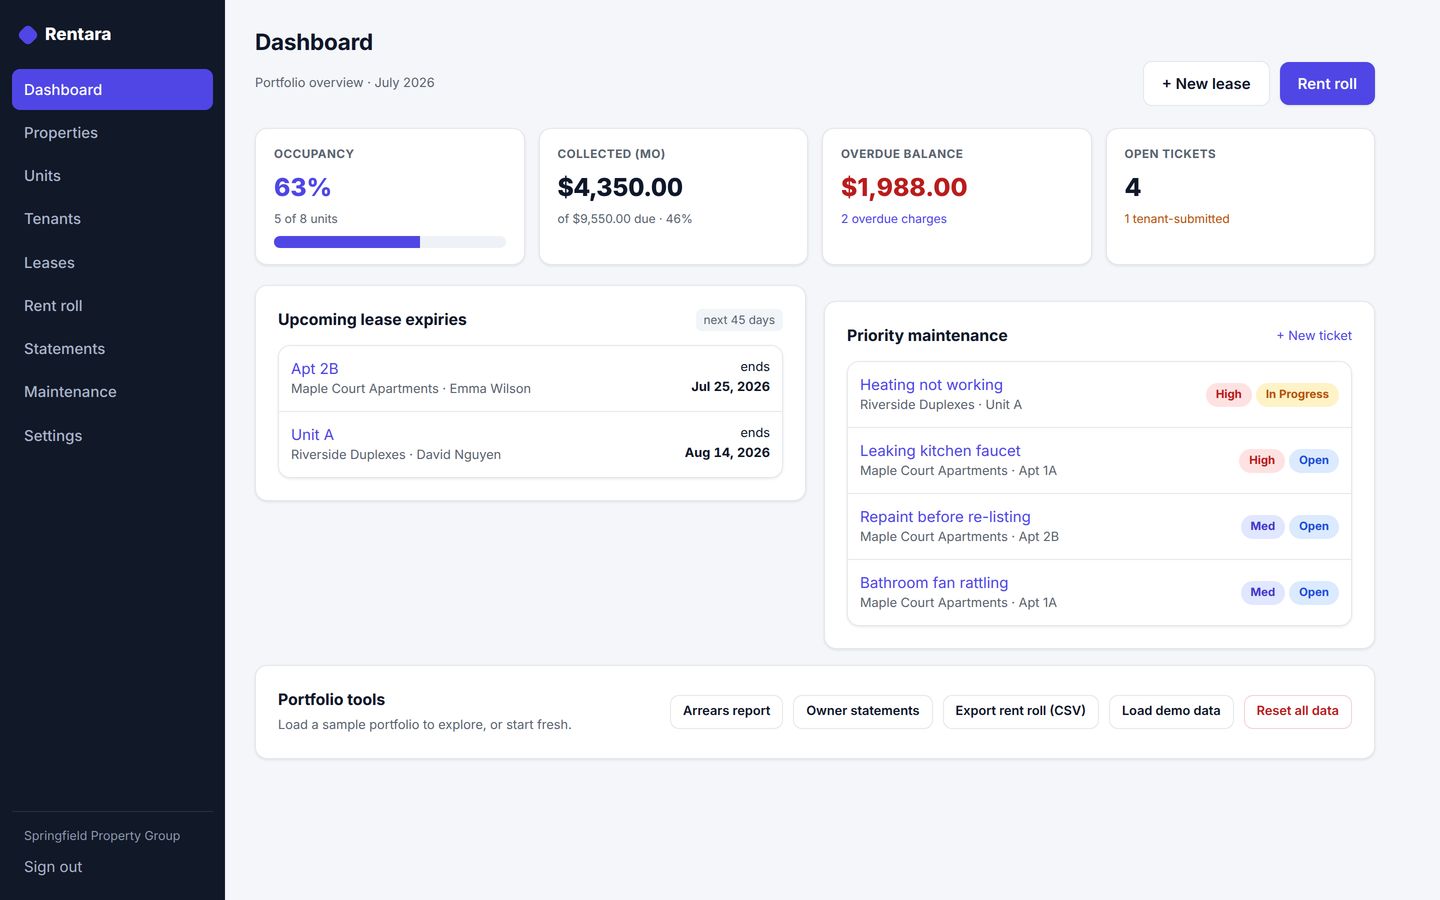Click Sign out
Image resolution: width=1440 pixels, height=900 pixels.
click(x=53, y=867)
